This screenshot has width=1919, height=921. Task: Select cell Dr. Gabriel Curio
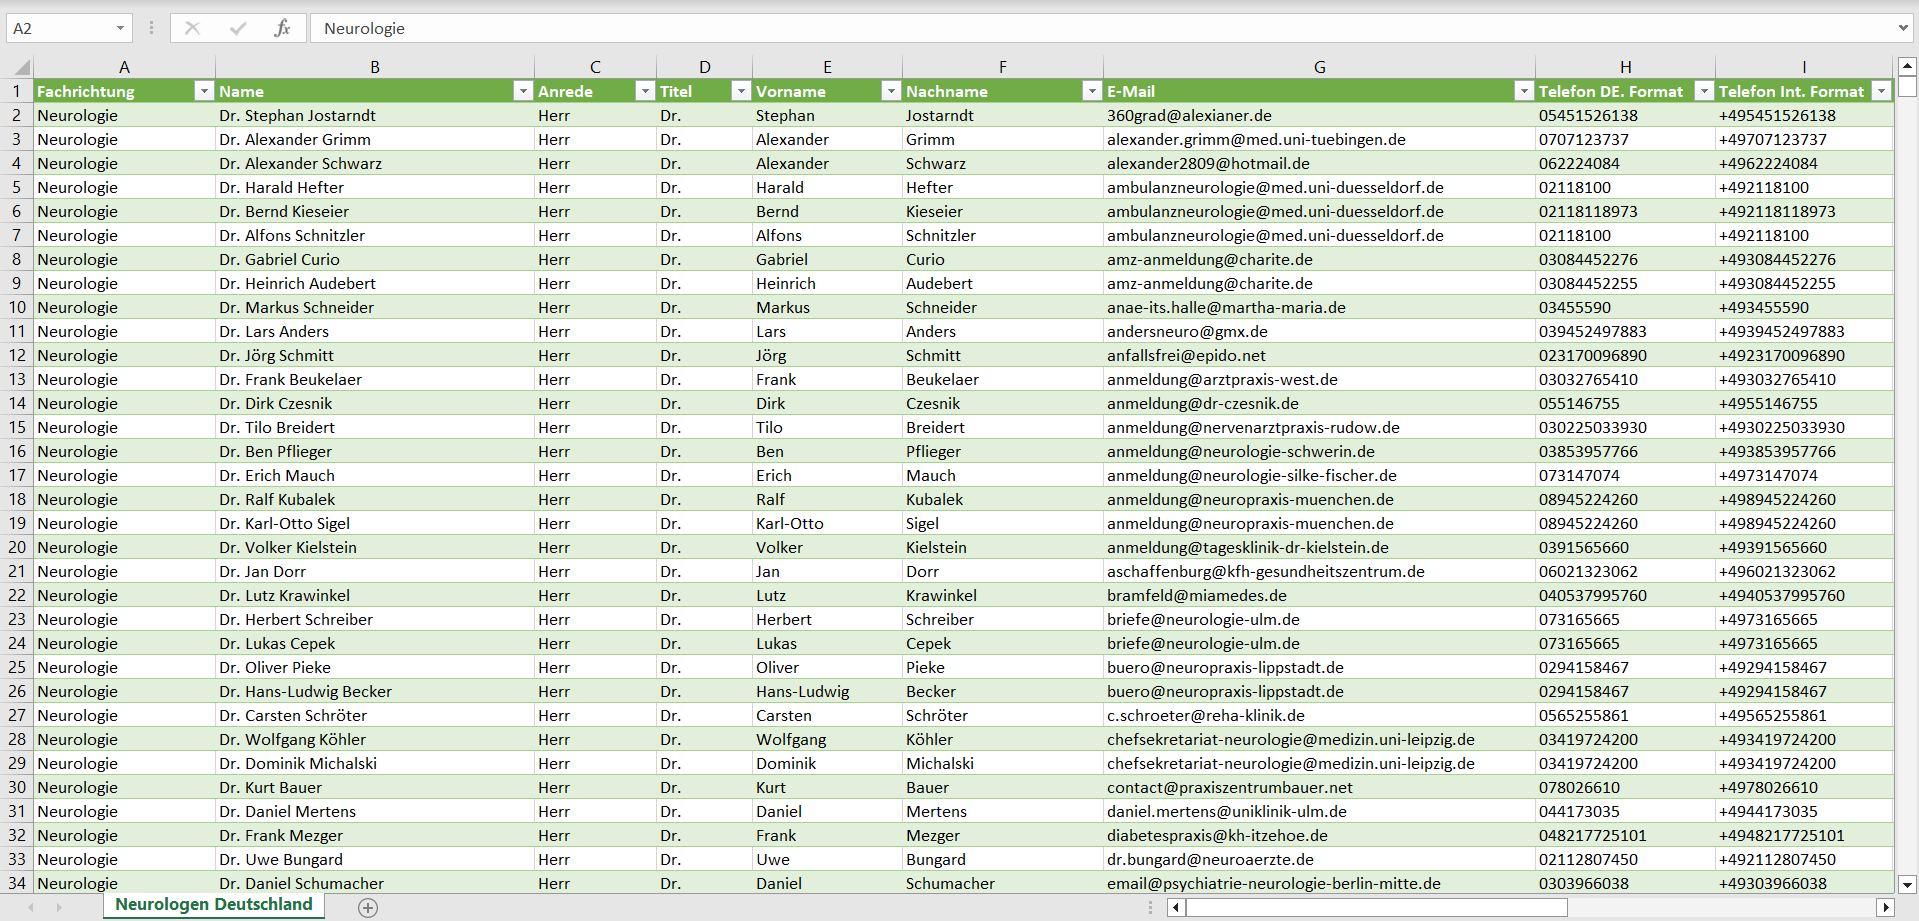375,259
